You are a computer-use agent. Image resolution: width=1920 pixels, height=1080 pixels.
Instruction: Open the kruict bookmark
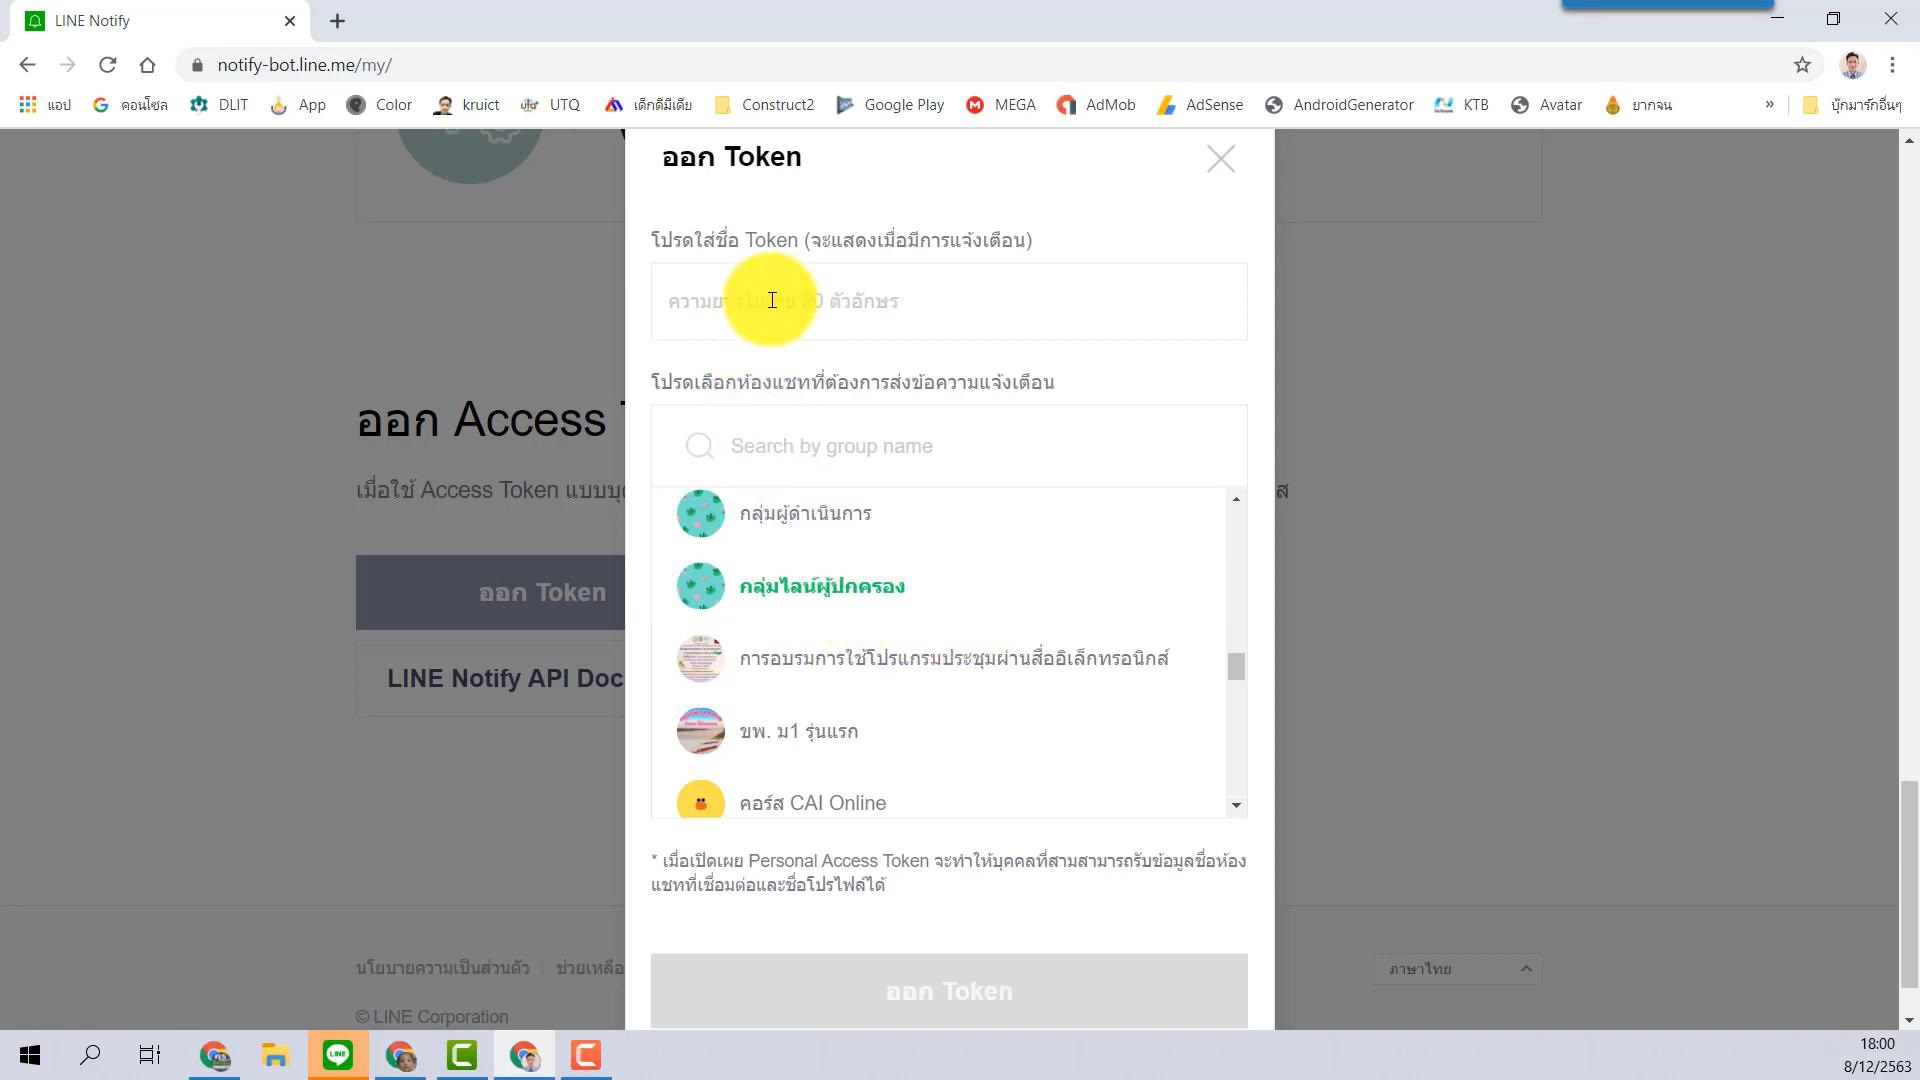click(466, 105)
